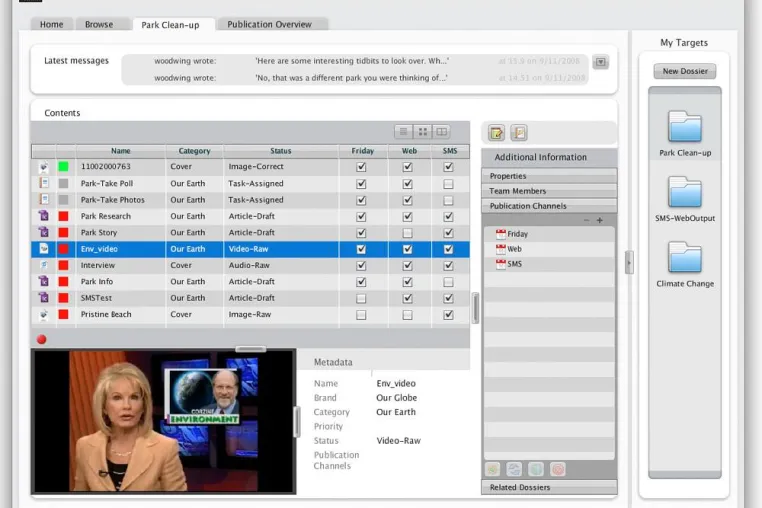
Task: Click the article icon for Park Info
Action: tap(44, 281)
